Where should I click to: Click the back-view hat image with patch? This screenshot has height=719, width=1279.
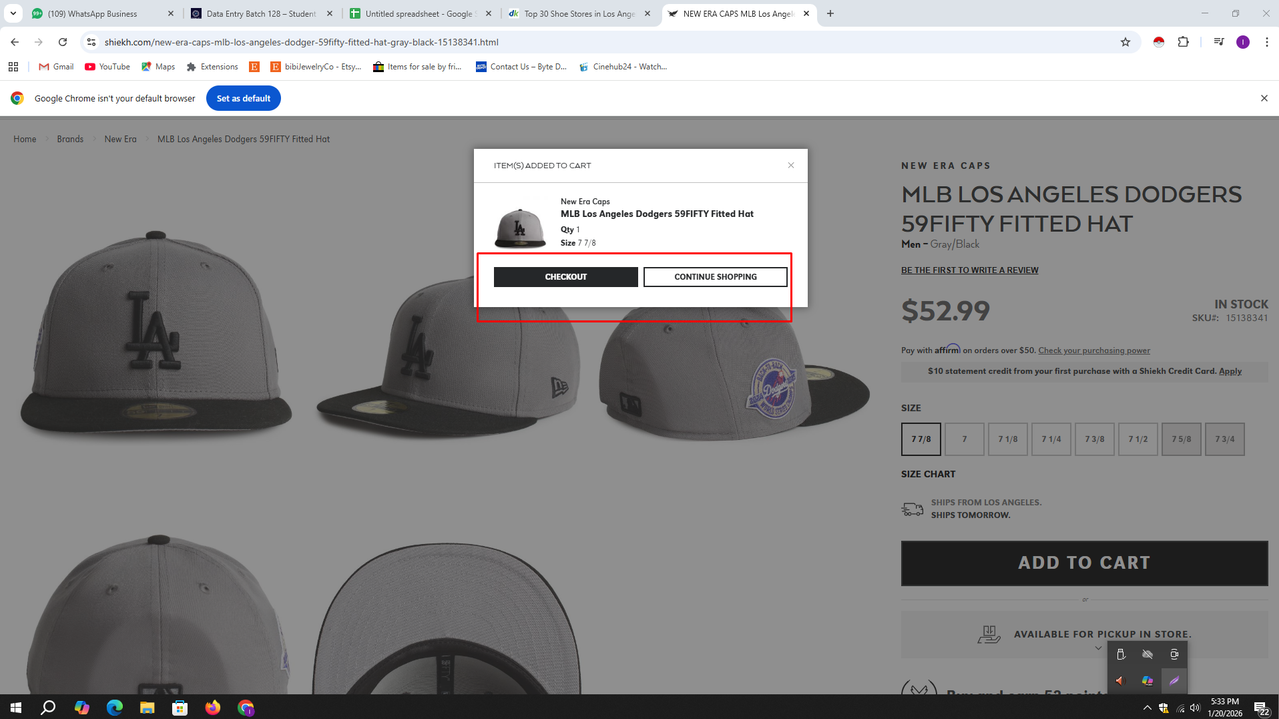pyautogui.click(x=733, y=370)
